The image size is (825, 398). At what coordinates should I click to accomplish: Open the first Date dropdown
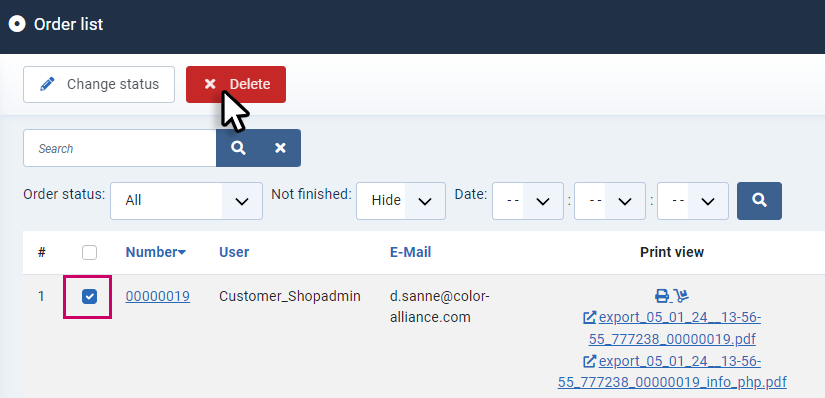(x=528, y=201)
